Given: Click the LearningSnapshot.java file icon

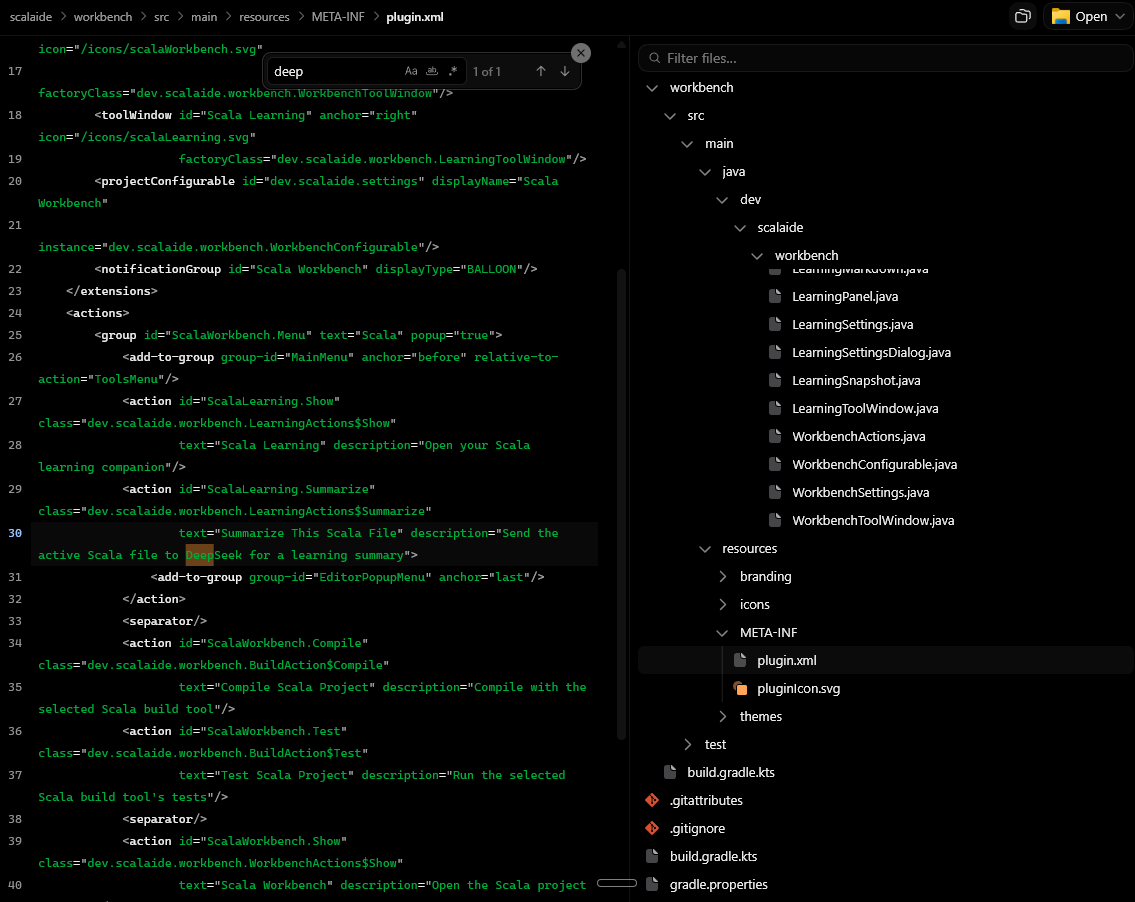Looking at the screenshot, I should 775,380.
